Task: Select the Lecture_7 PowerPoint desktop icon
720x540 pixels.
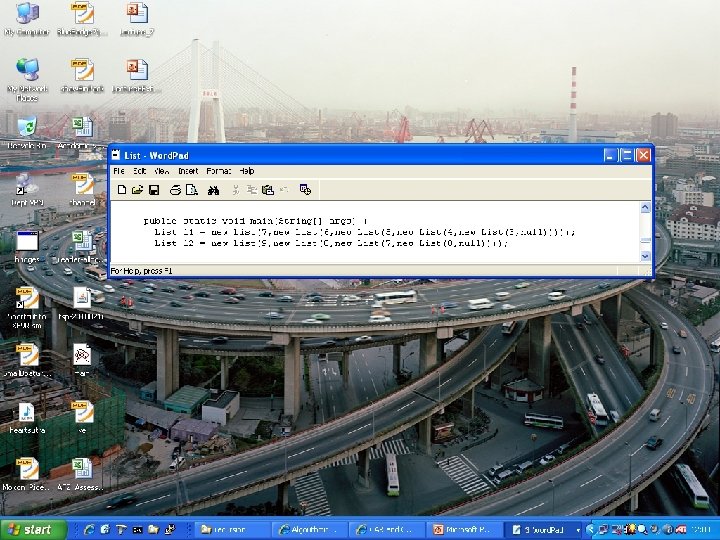Action: [x=137, y=19]
